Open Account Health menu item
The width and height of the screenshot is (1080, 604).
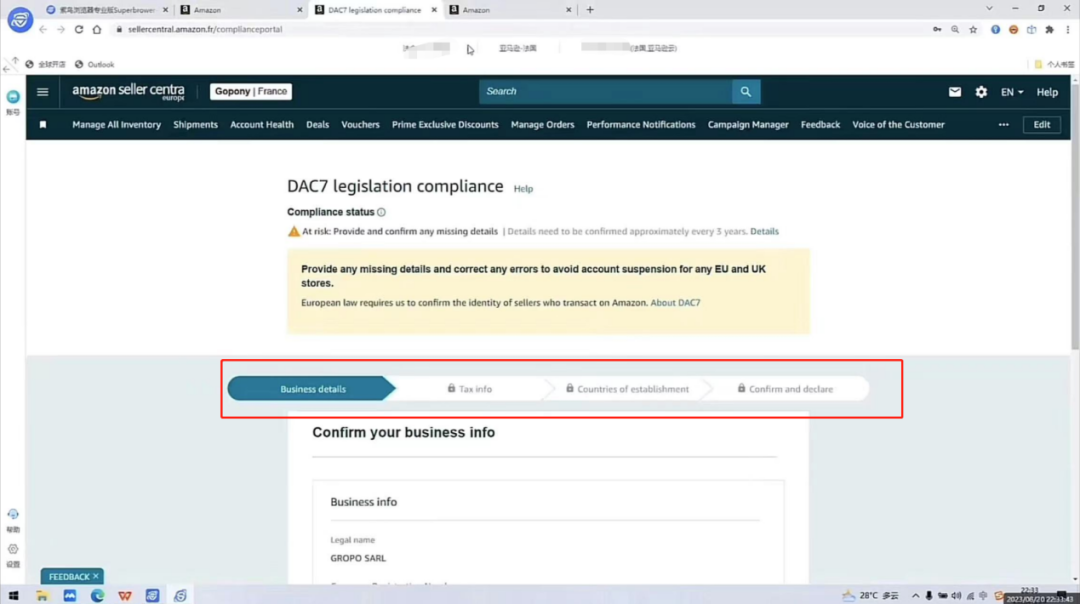pos(262,125)
